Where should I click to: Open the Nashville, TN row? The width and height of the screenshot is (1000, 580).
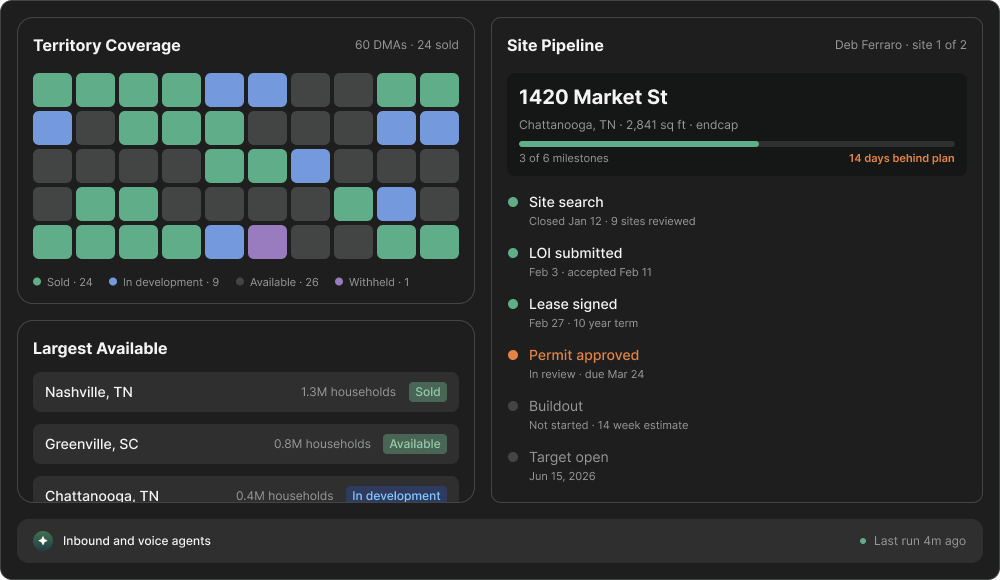246,392
